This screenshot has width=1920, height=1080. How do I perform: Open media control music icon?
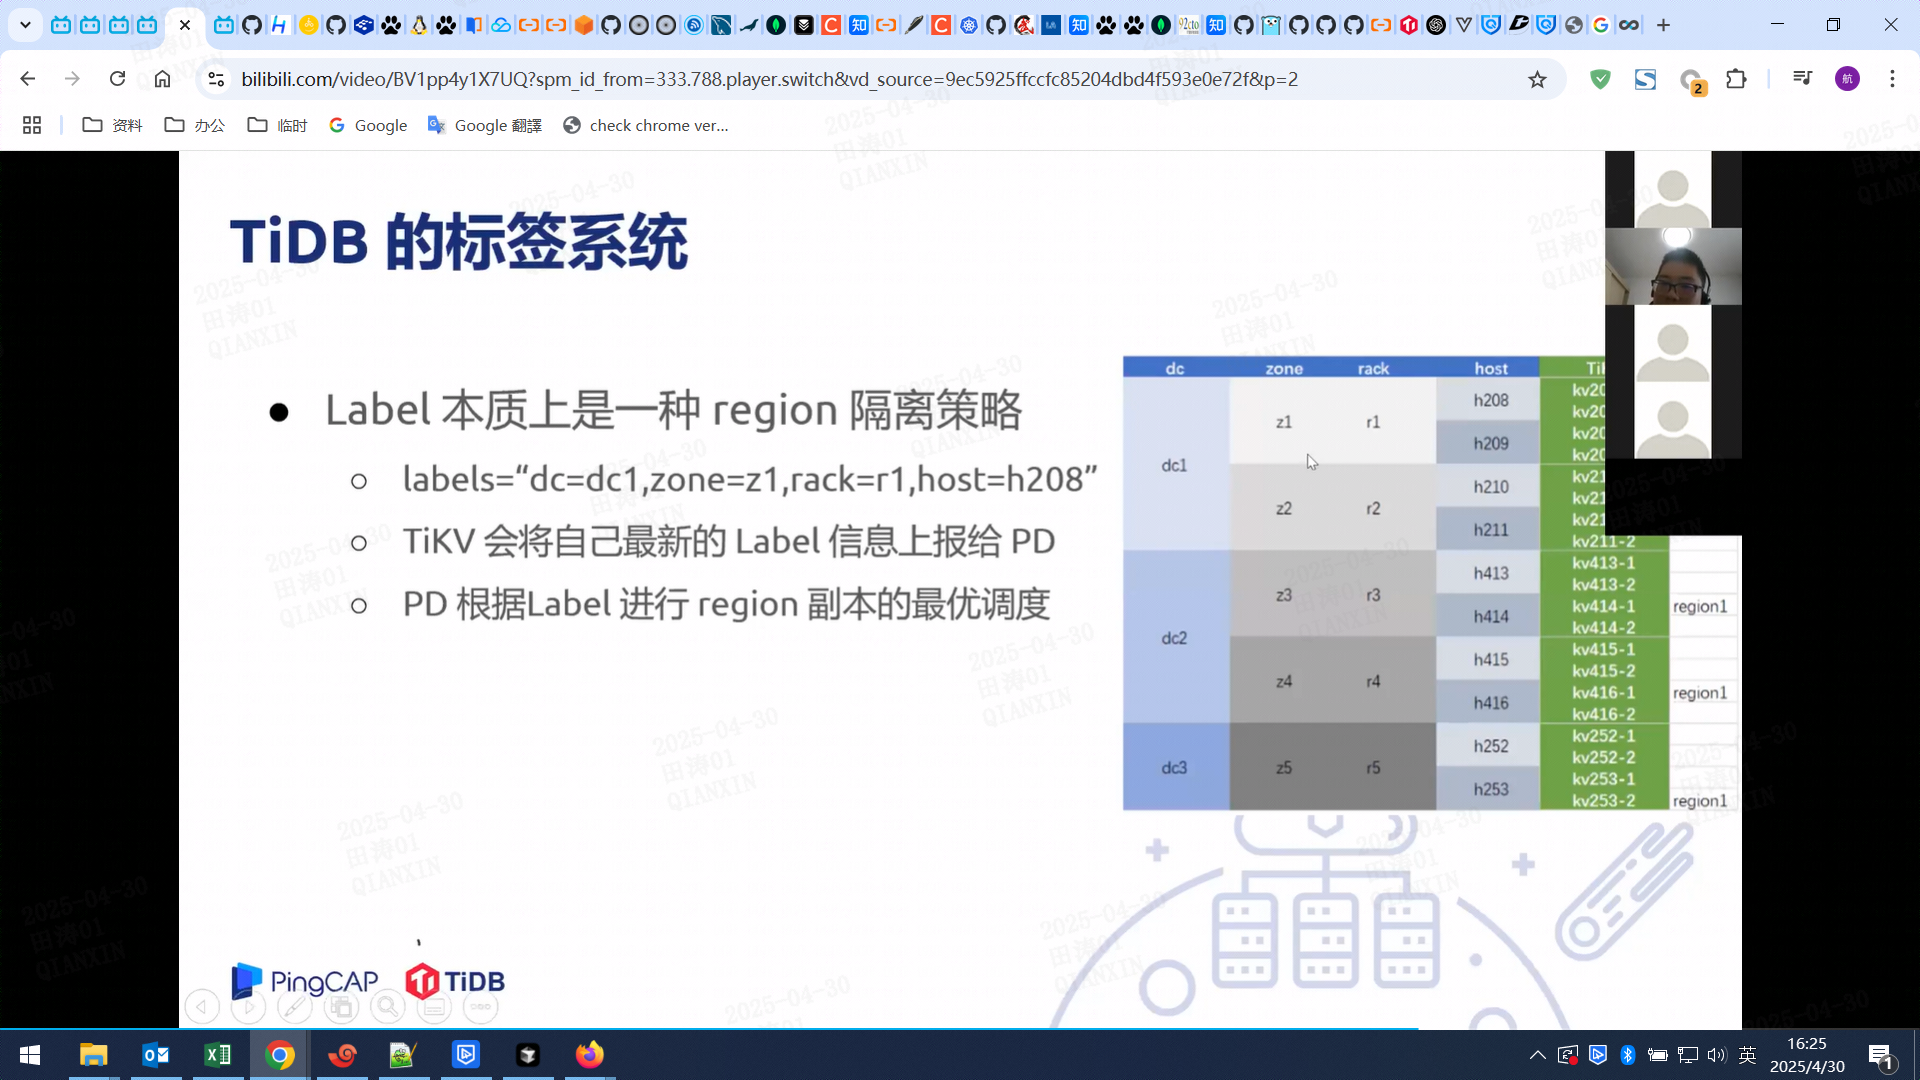(x=1802, y=79)
